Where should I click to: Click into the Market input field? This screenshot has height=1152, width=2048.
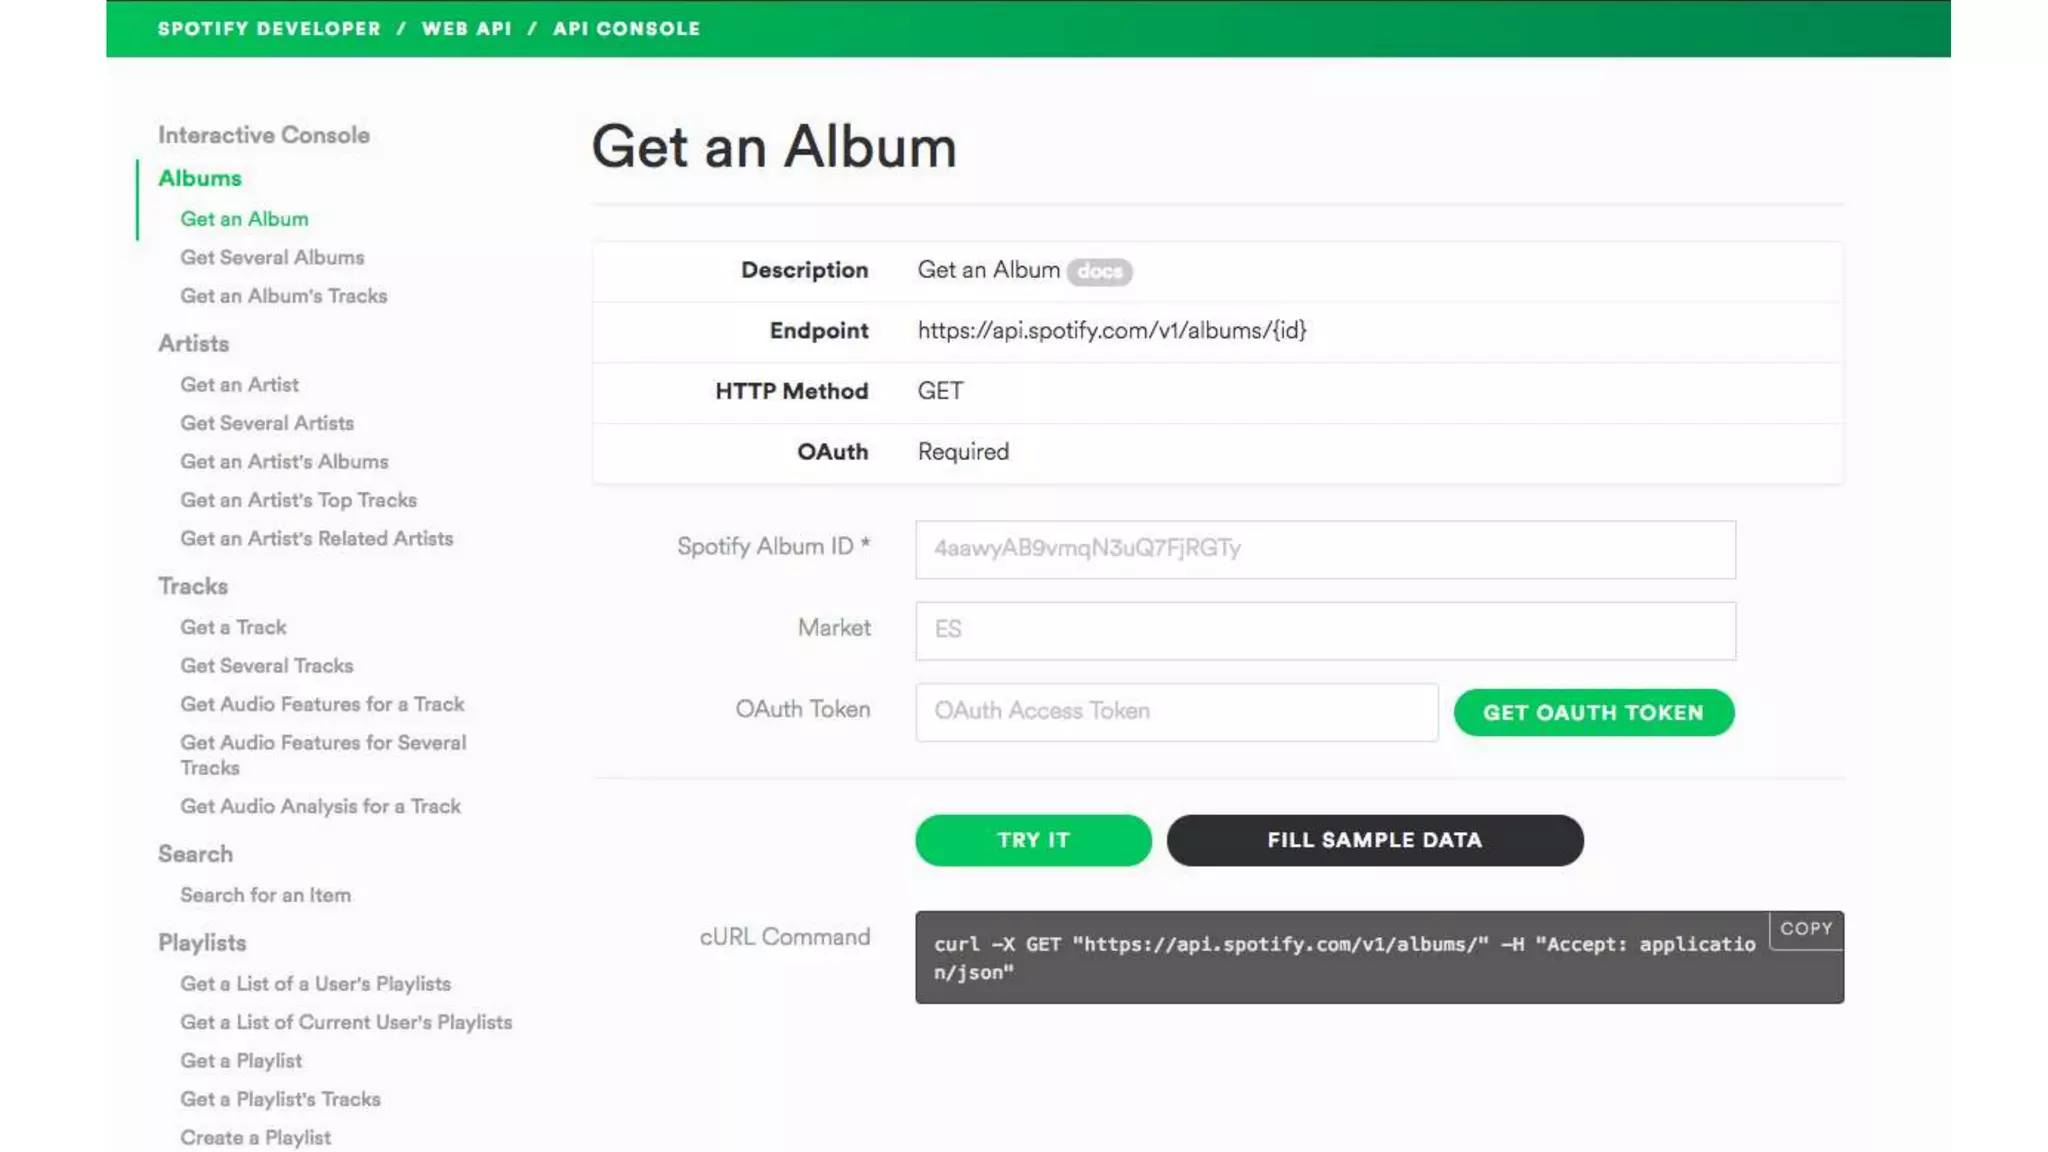pyautogui.click(x=1325, y=630)
